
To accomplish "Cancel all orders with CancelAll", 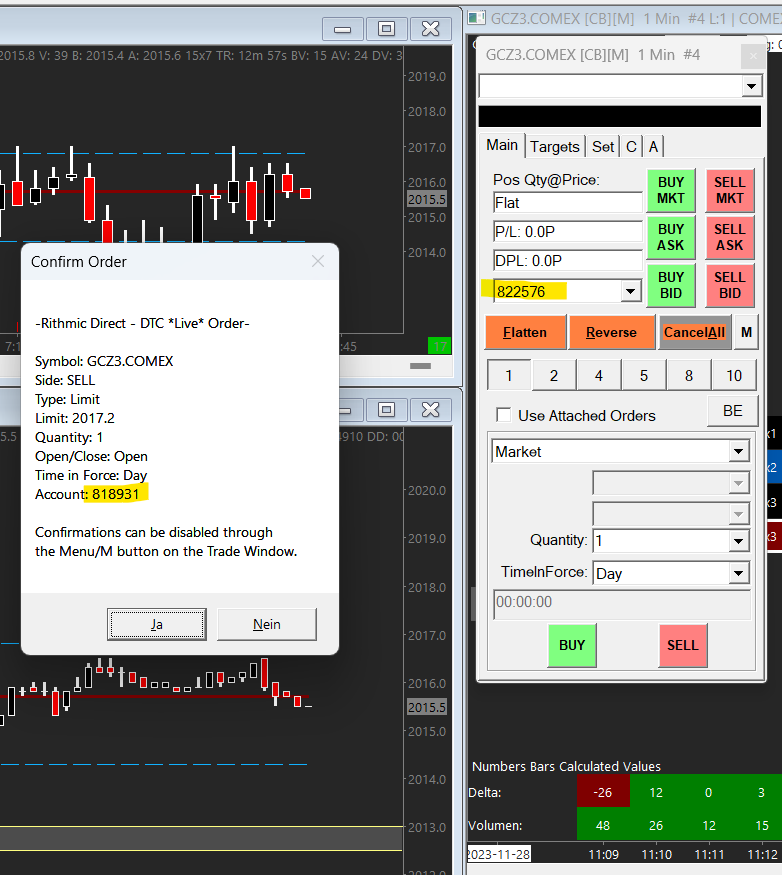I will click(x=694, y=333).
